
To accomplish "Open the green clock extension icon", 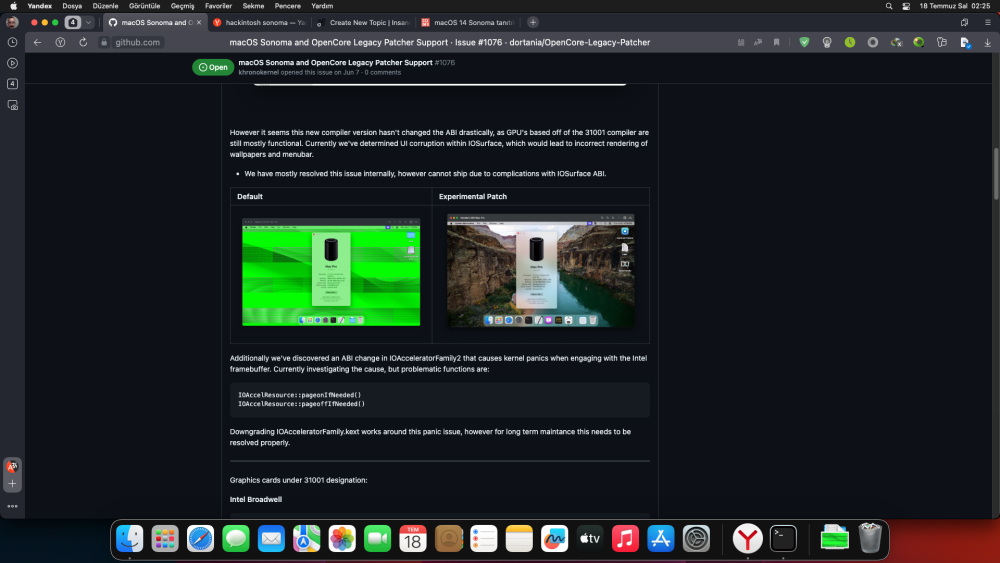I will pos(850,42).
